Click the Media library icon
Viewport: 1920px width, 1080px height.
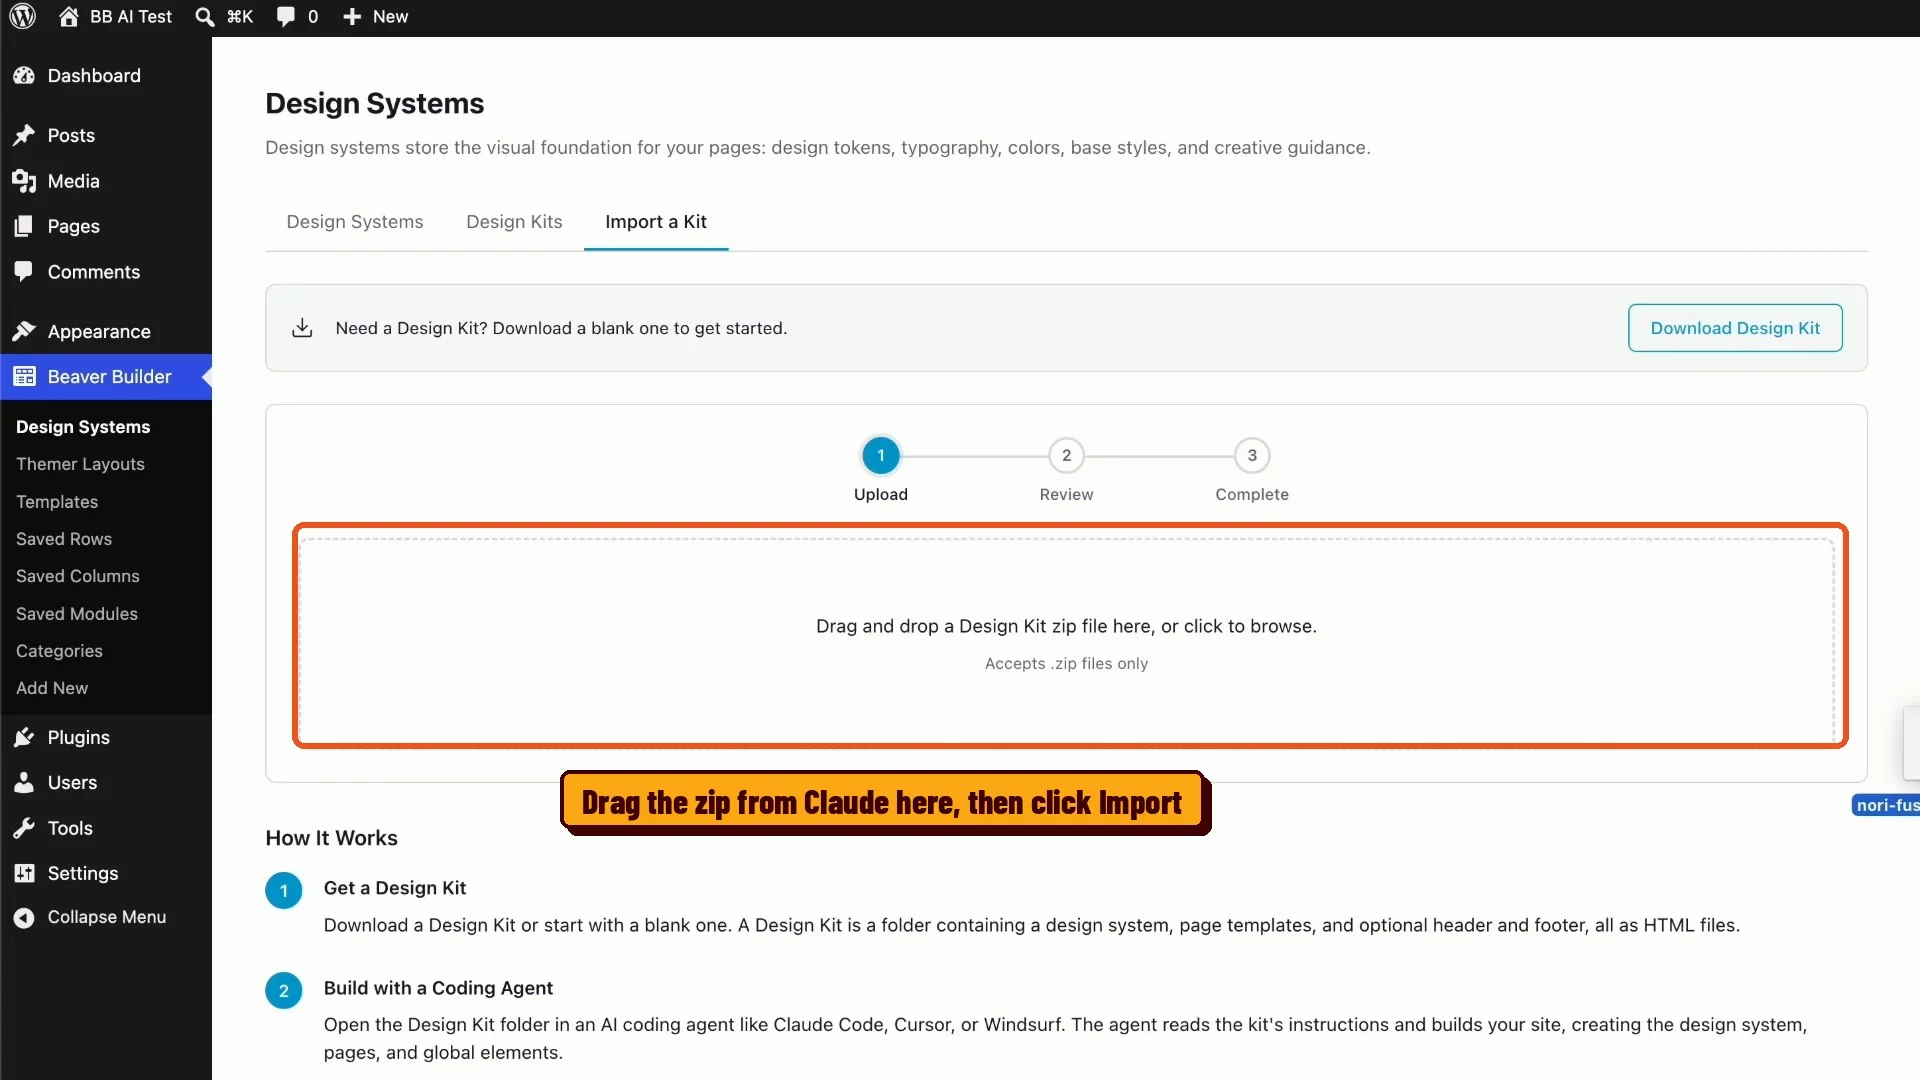tap(24, 181)
